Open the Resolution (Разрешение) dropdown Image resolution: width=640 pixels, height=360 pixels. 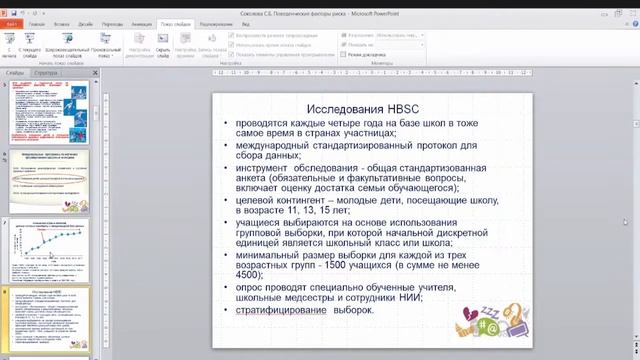(x=400, y=36)
